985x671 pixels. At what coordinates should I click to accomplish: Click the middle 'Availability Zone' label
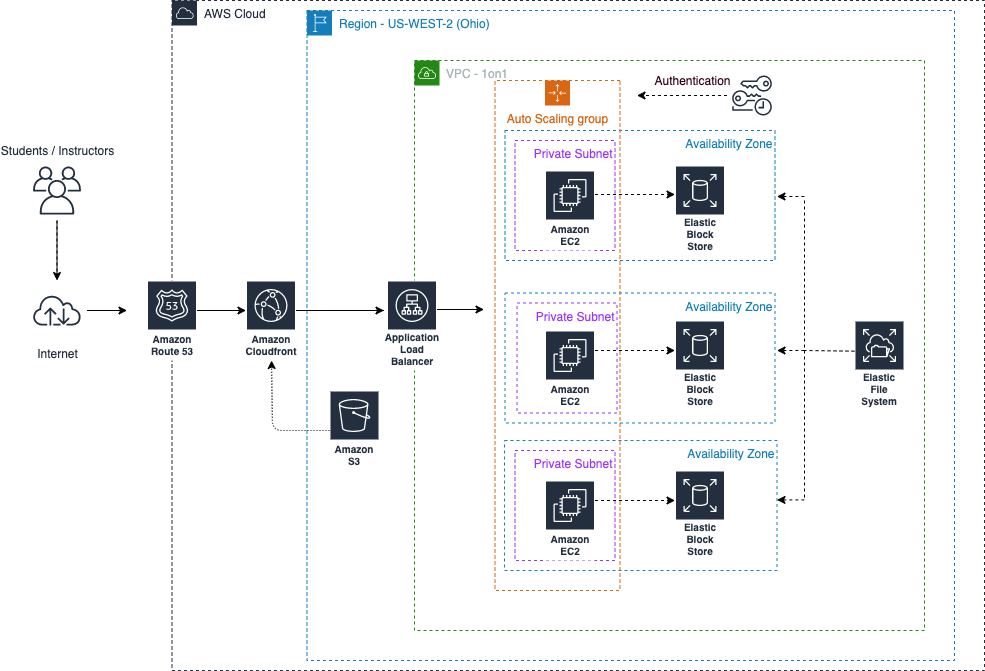(729, 307)
